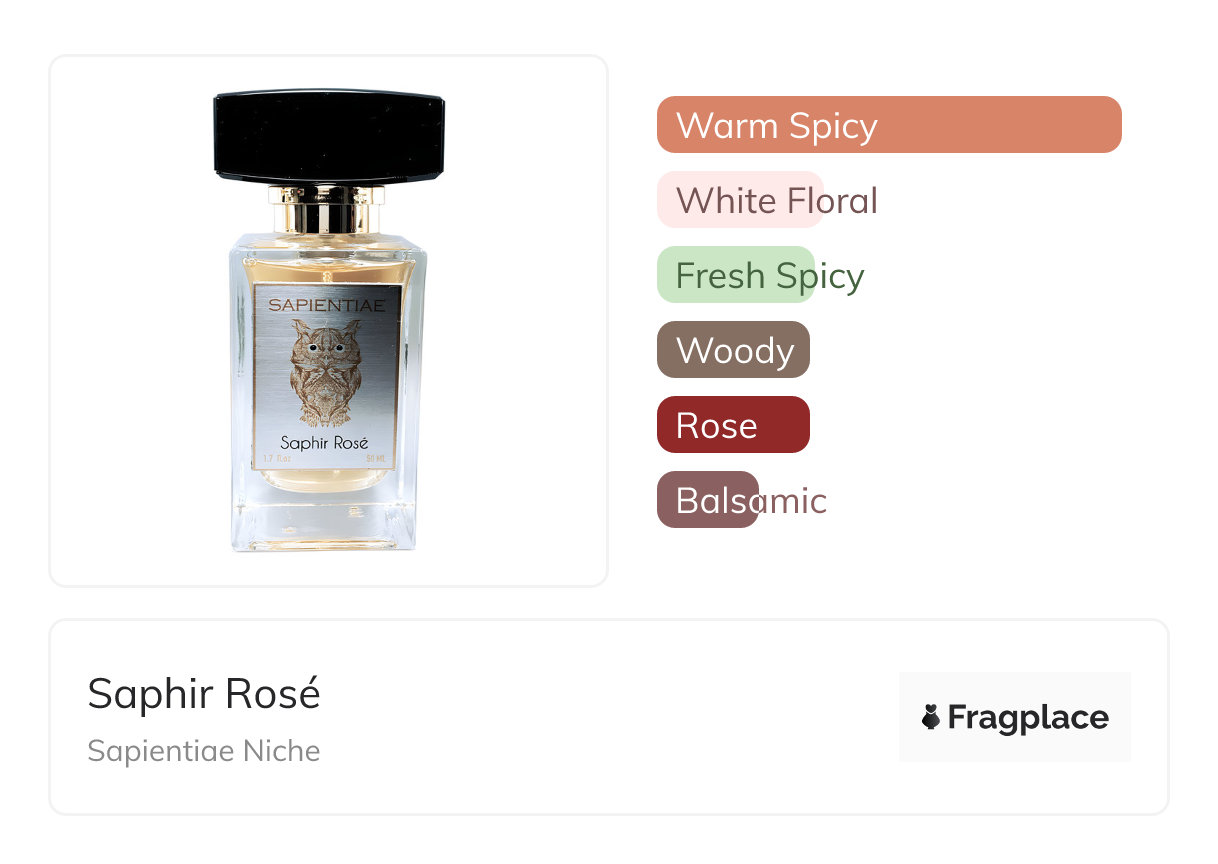Select the Woody accord bar
Screen dimensions: 1218x864
(x=733, y=350)
